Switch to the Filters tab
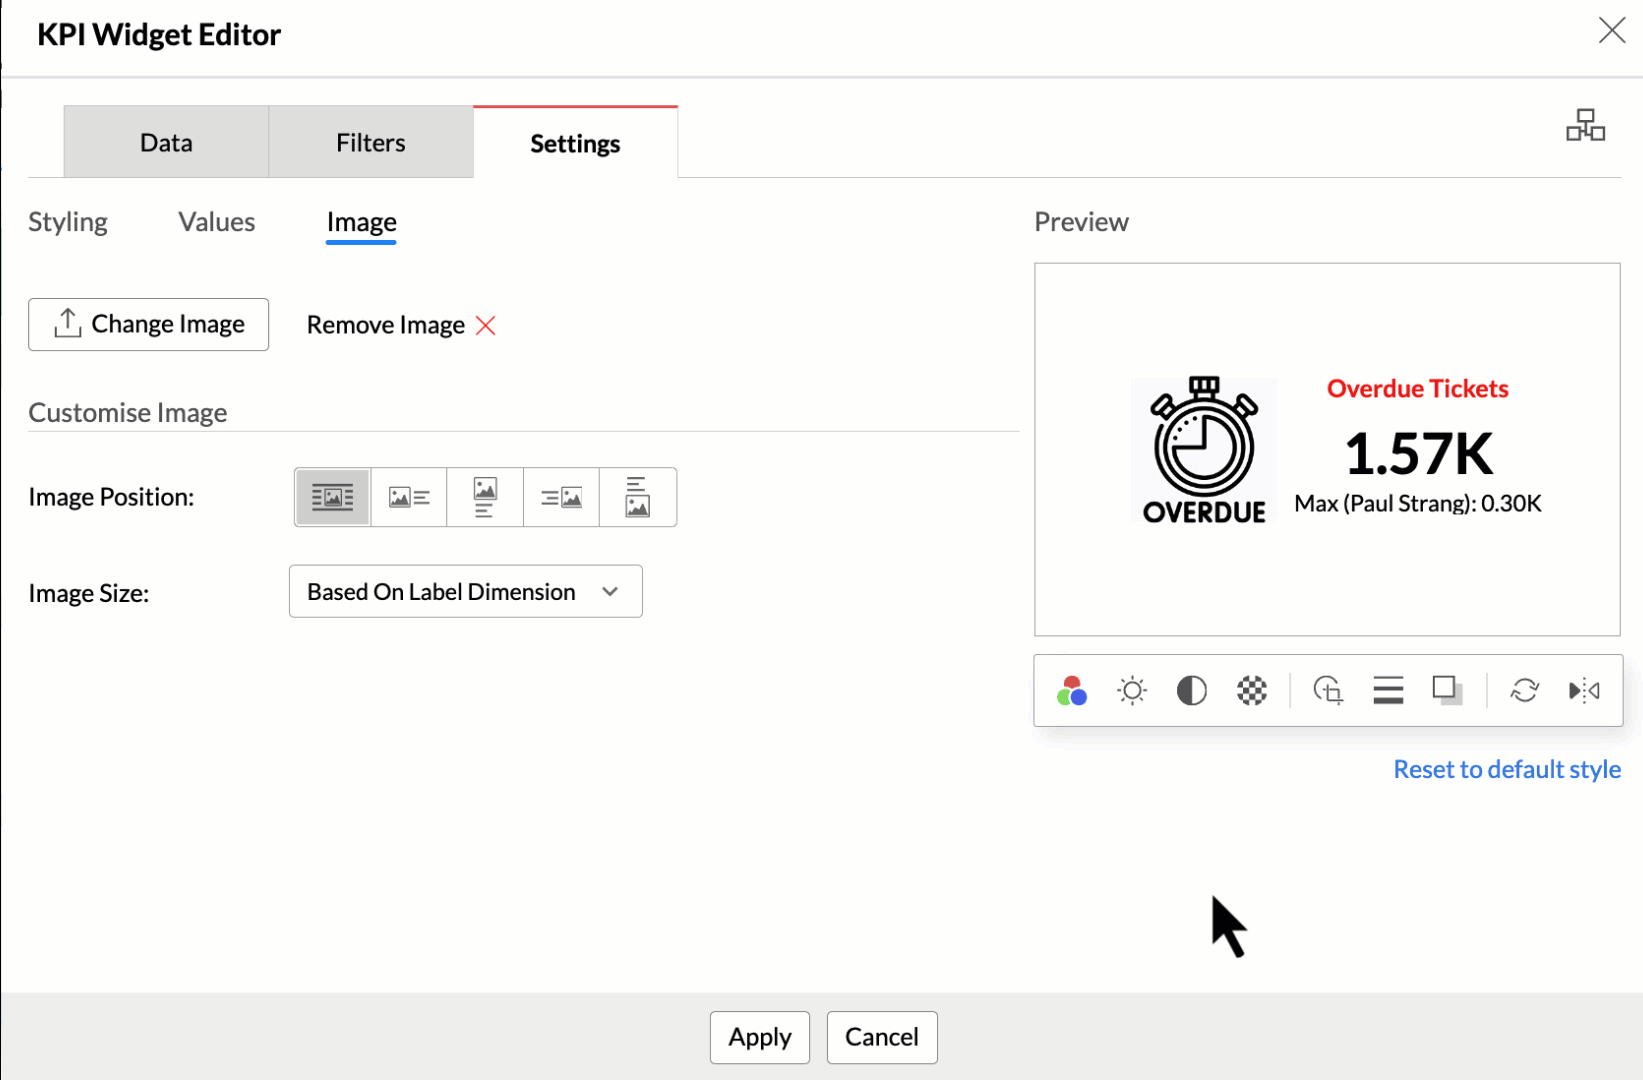Viewport: 1643px width, 1080px height. [x=371, y=142]
